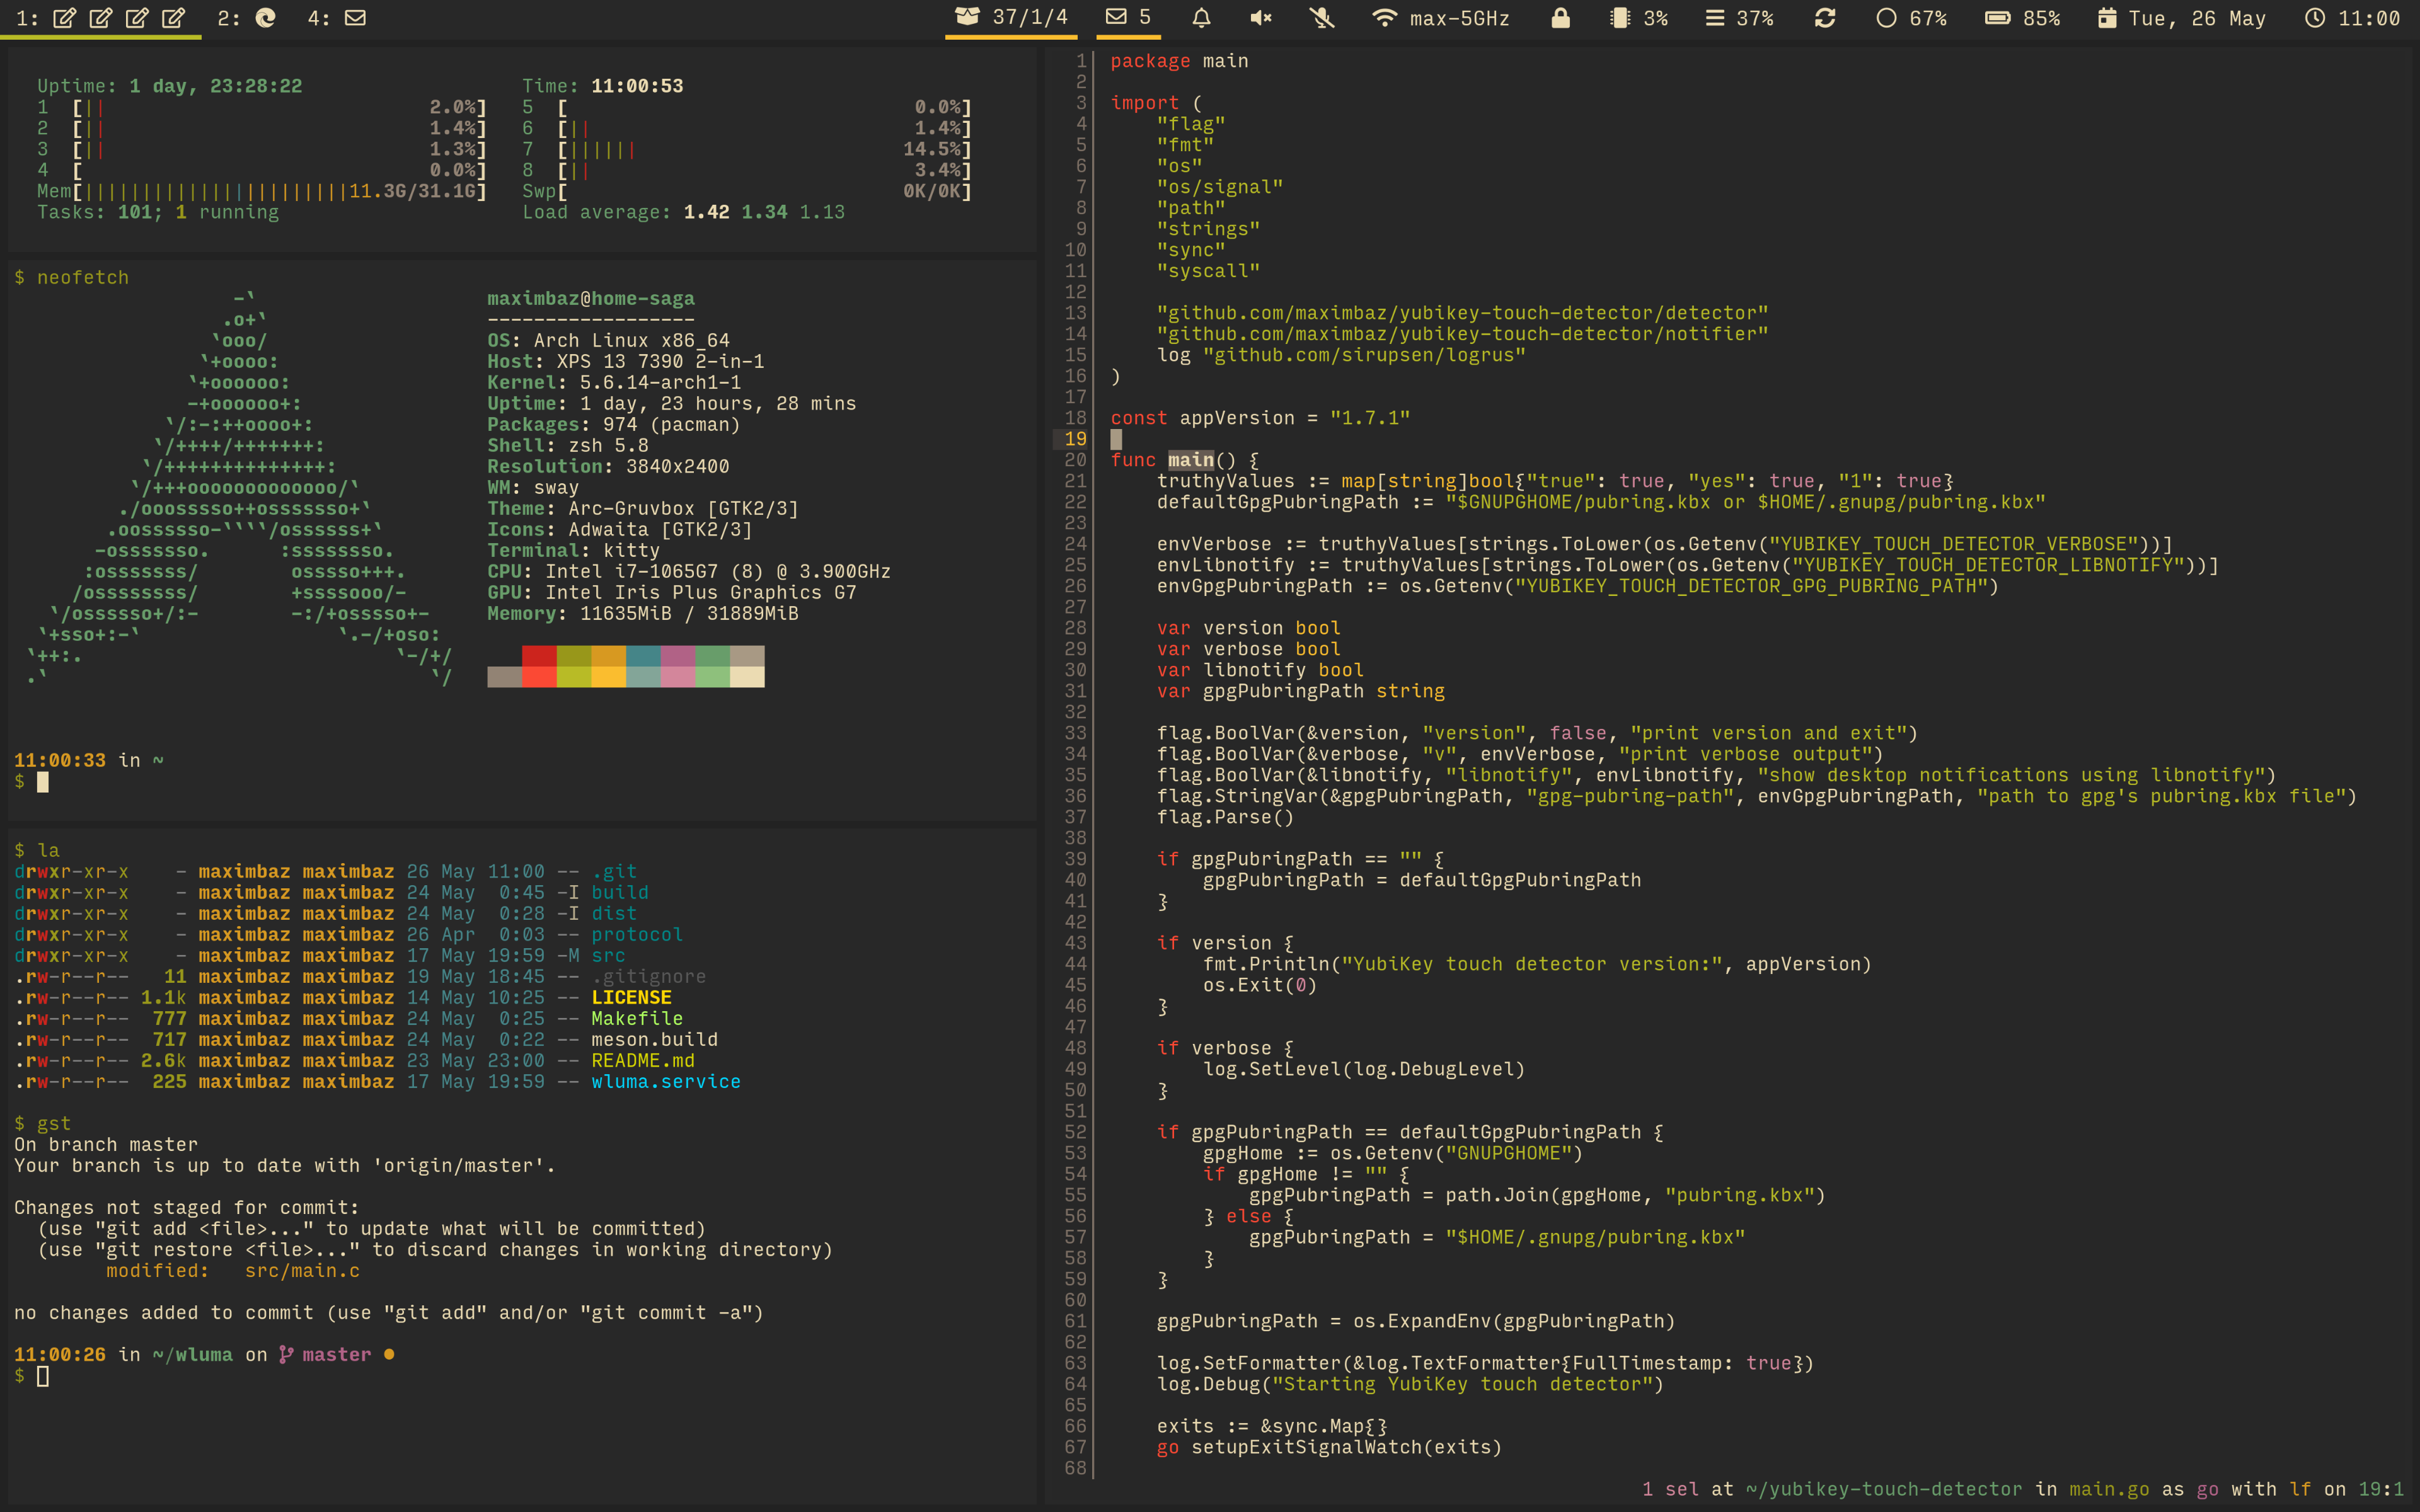2420x1512 pixels.
Task: Click the workspace number '2:' label
Action: coord(229,18)
